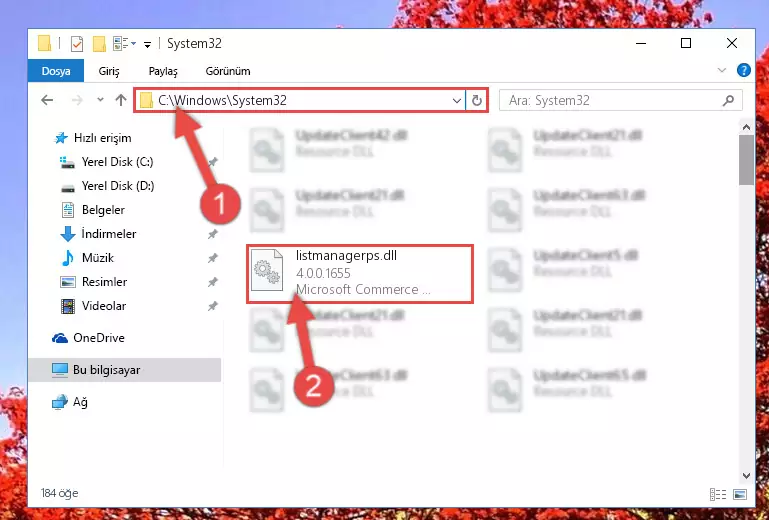The width and height of the screenshot is (769, 520).
Task: Click the 4.0.0.1655 version text
Action: pyautogui.click(x=323, y=273)
